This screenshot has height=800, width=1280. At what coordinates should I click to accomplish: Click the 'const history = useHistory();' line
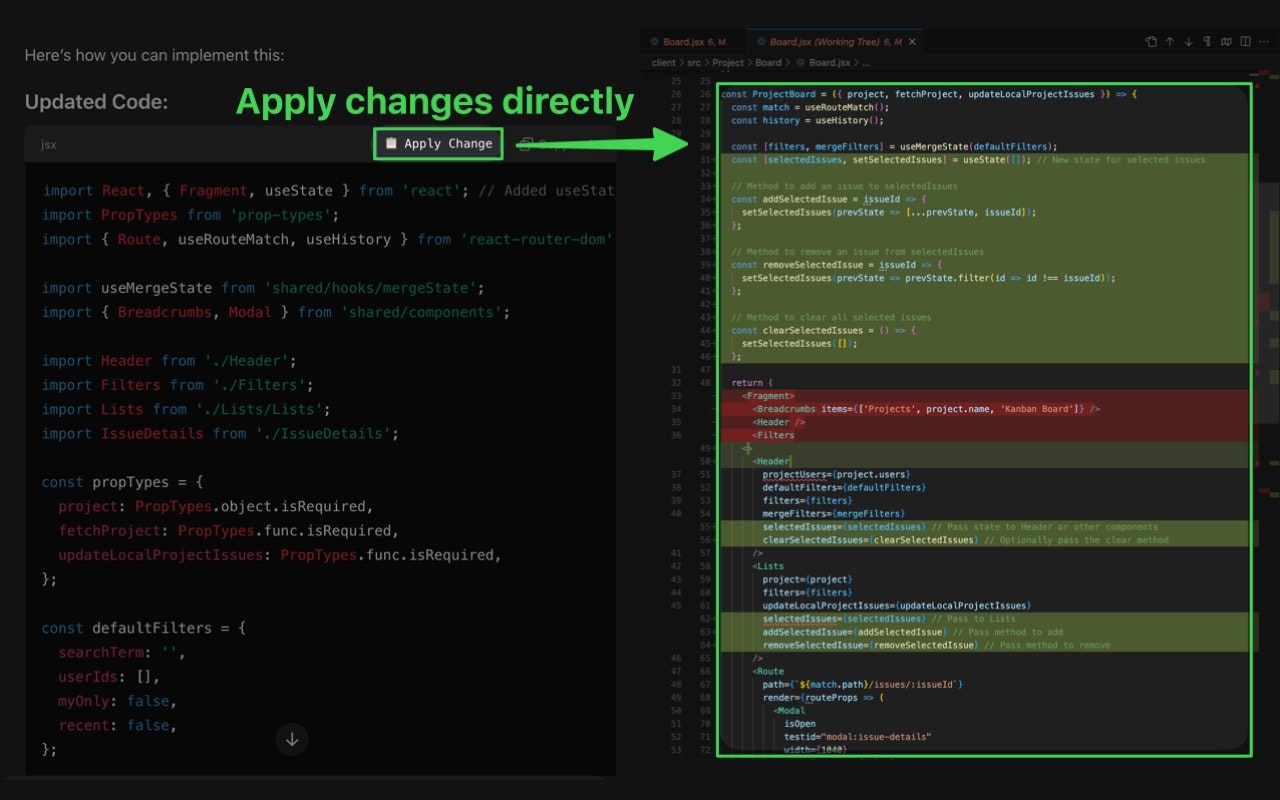(807, 120)
